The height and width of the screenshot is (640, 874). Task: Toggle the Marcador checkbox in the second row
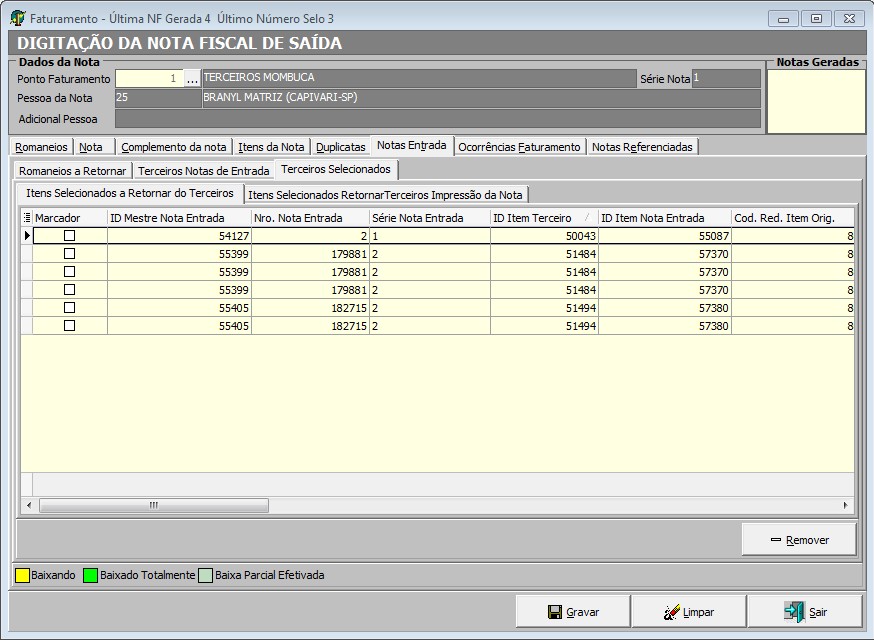pos(69,254)
